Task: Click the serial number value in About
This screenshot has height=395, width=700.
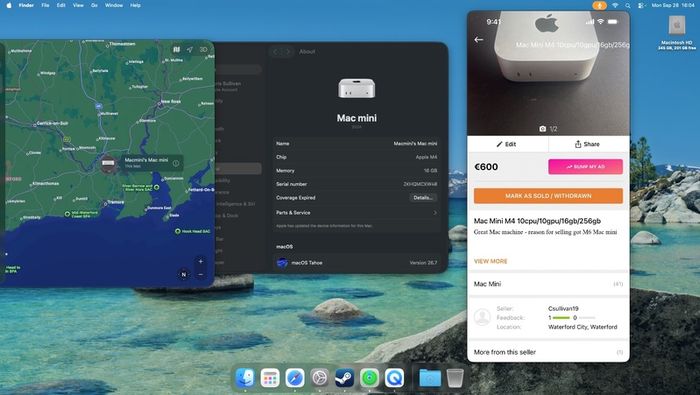Action: pos(420,184)
